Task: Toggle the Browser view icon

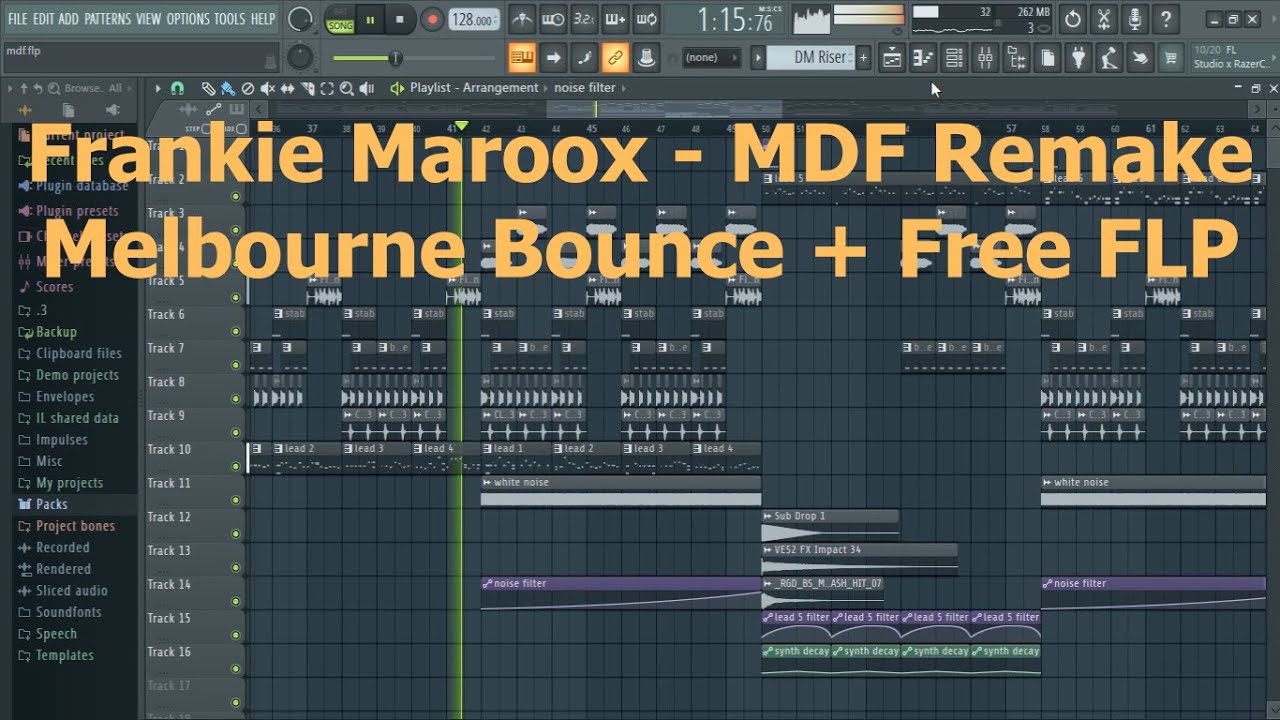Action: tap(1016, 58)
